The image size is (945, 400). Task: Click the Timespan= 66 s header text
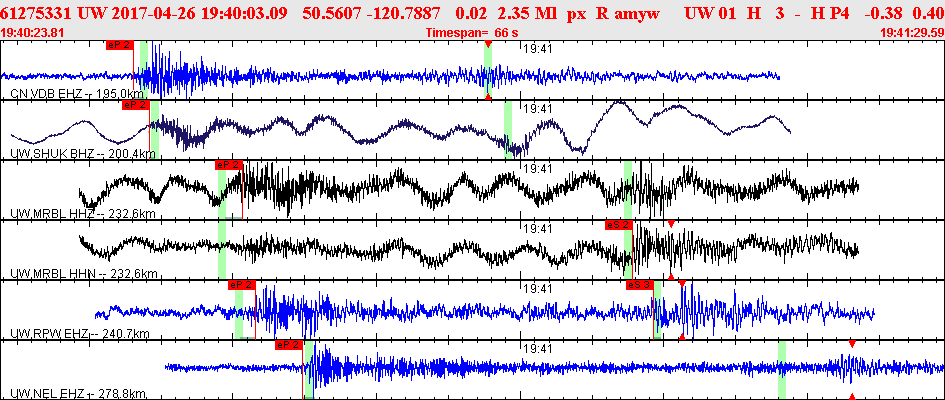(472, 33)
